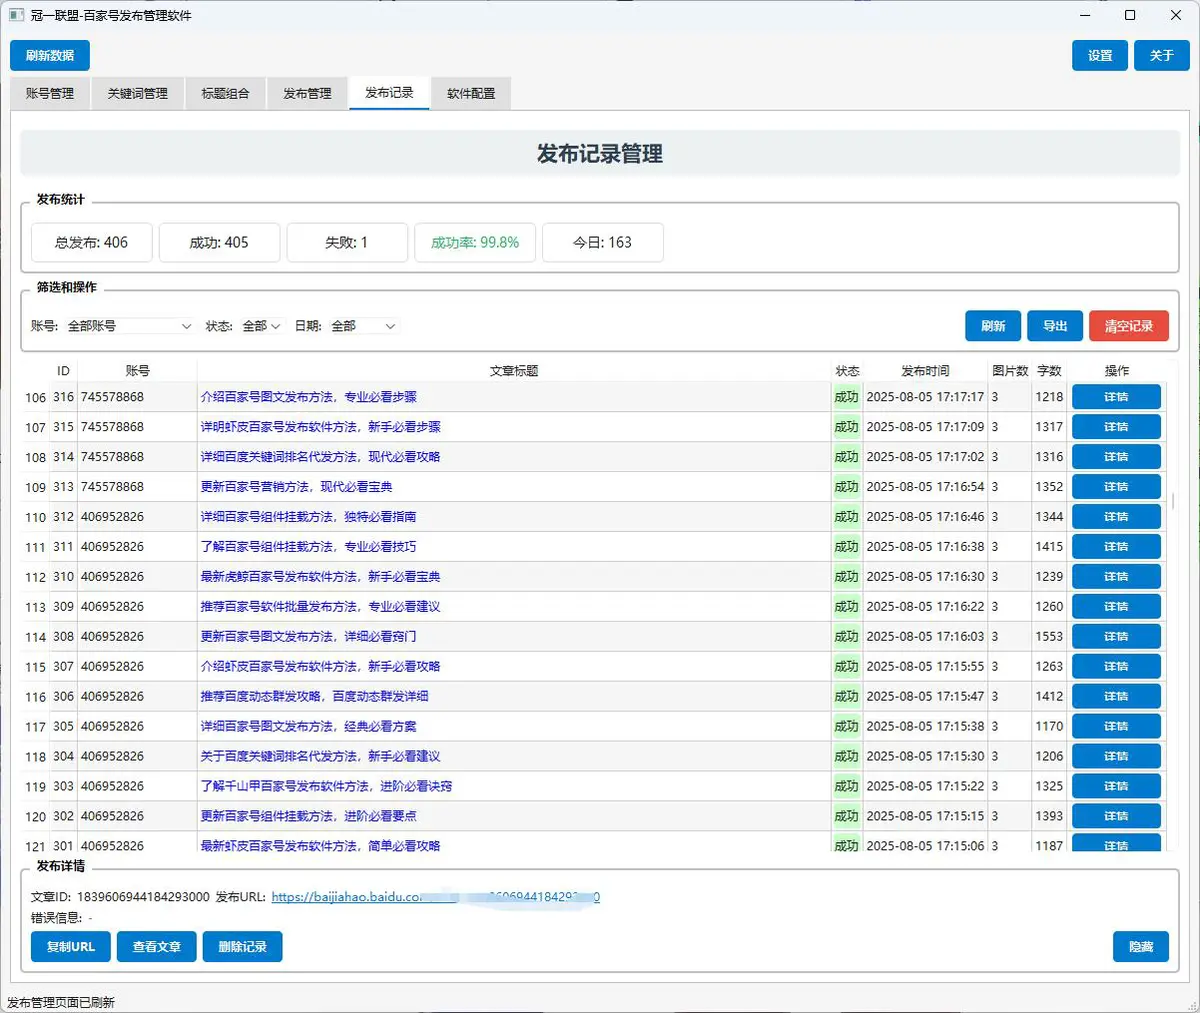Click the 刷新数据 button

click(x=50, y=56)
